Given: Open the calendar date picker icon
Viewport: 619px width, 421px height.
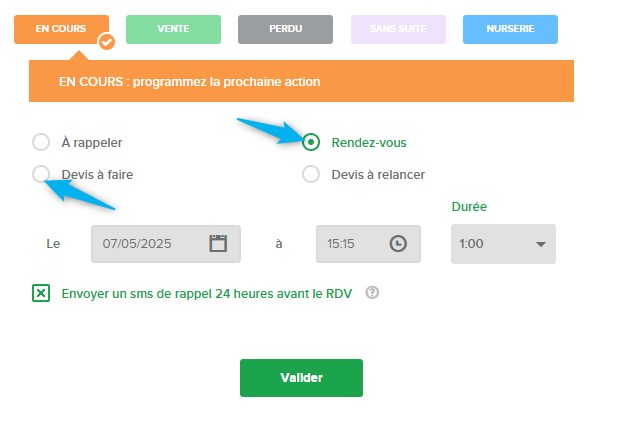Looking at the screenshot, I should (x=218, y=243).
